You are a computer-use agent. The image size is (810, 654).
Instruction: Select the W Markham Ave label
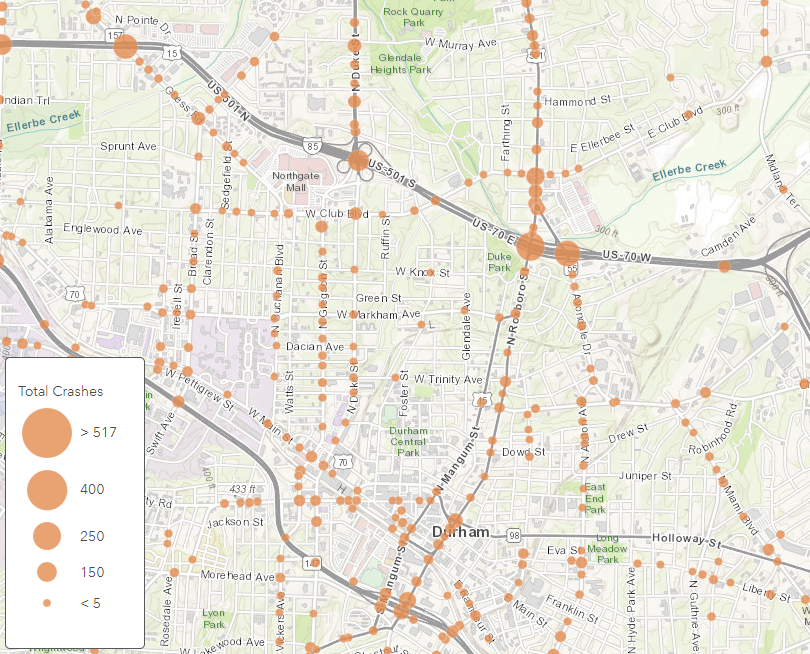(x=379, y=314)
